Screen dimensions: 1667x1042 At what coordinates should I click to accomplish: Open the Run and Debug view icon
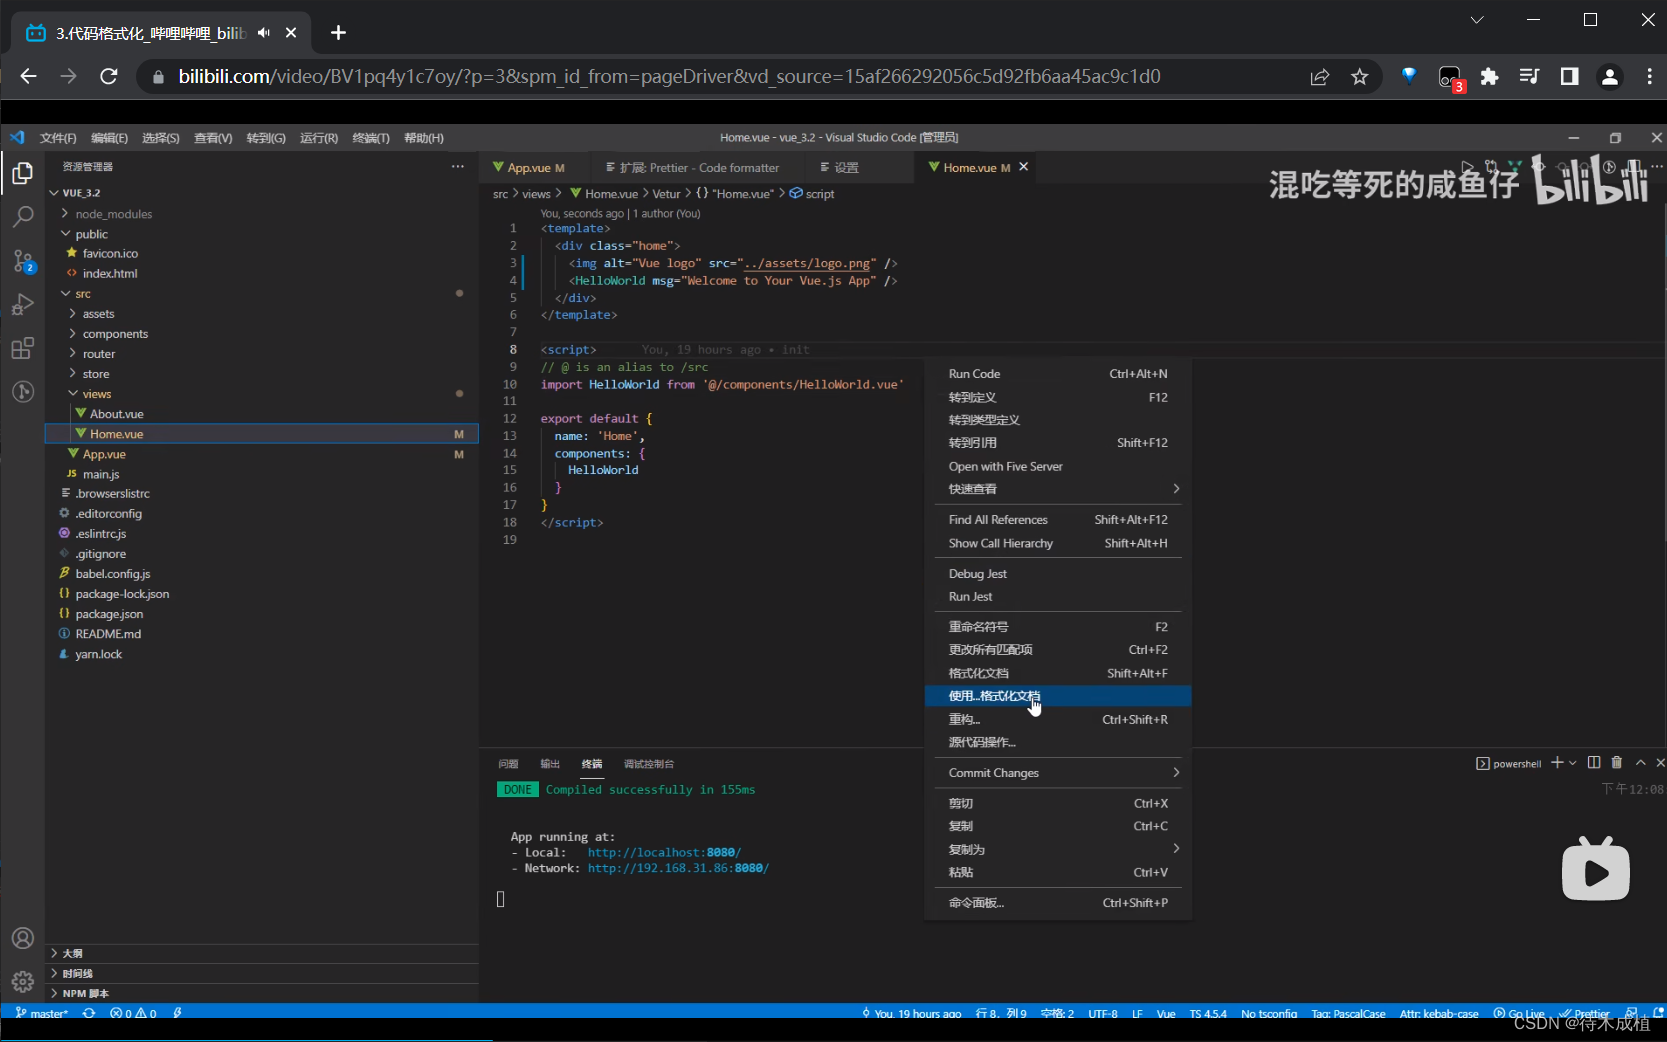coord(22,305)
